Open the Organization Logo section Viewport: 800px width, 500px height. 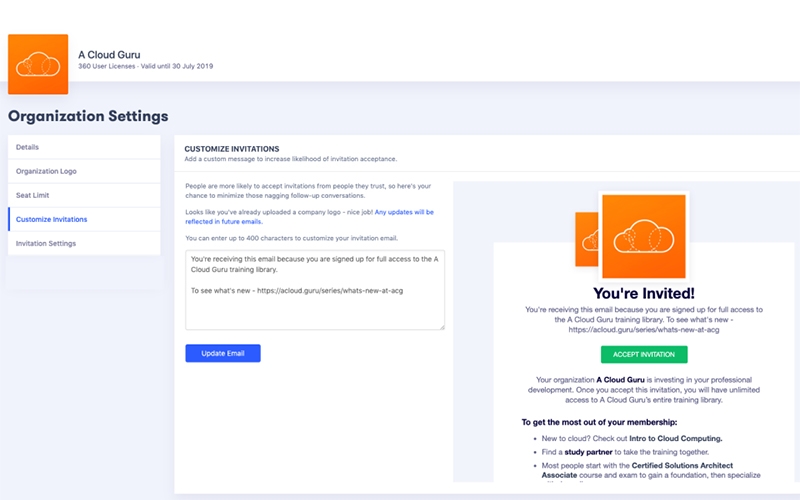click(x=84, y=171)
